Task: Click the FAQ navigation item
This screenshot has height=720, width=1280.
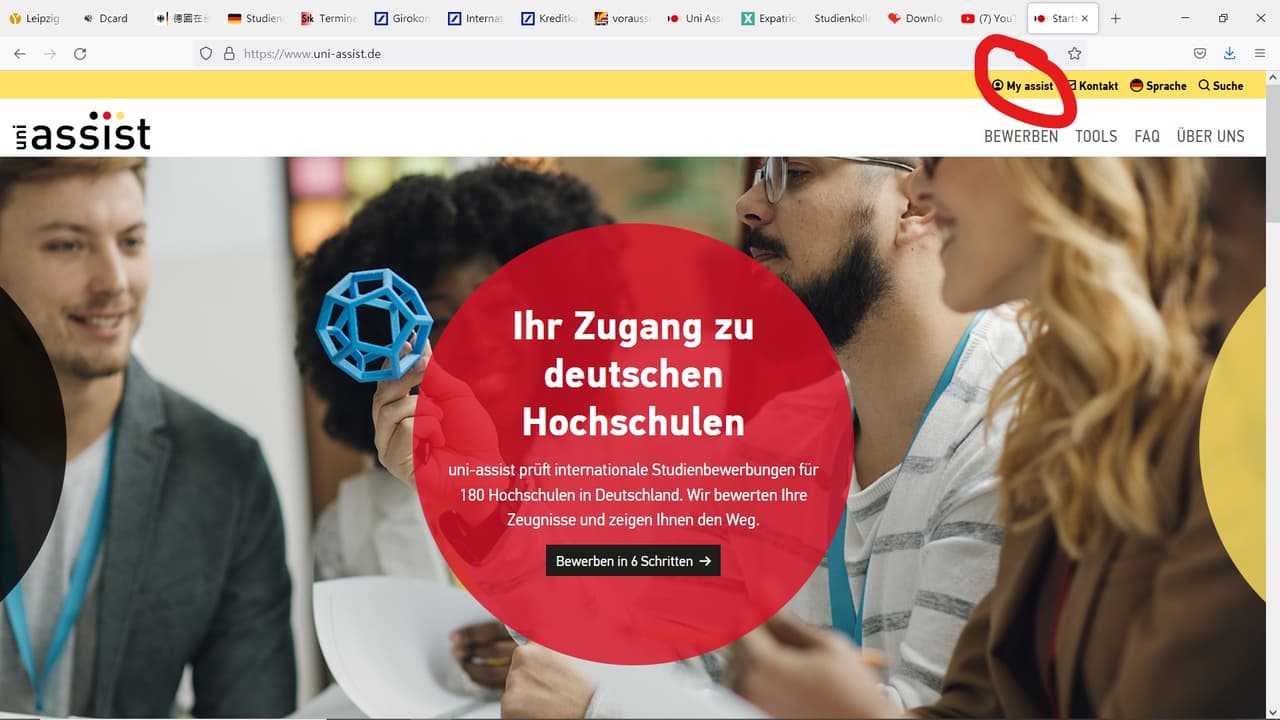Action: click(1147, 136)
